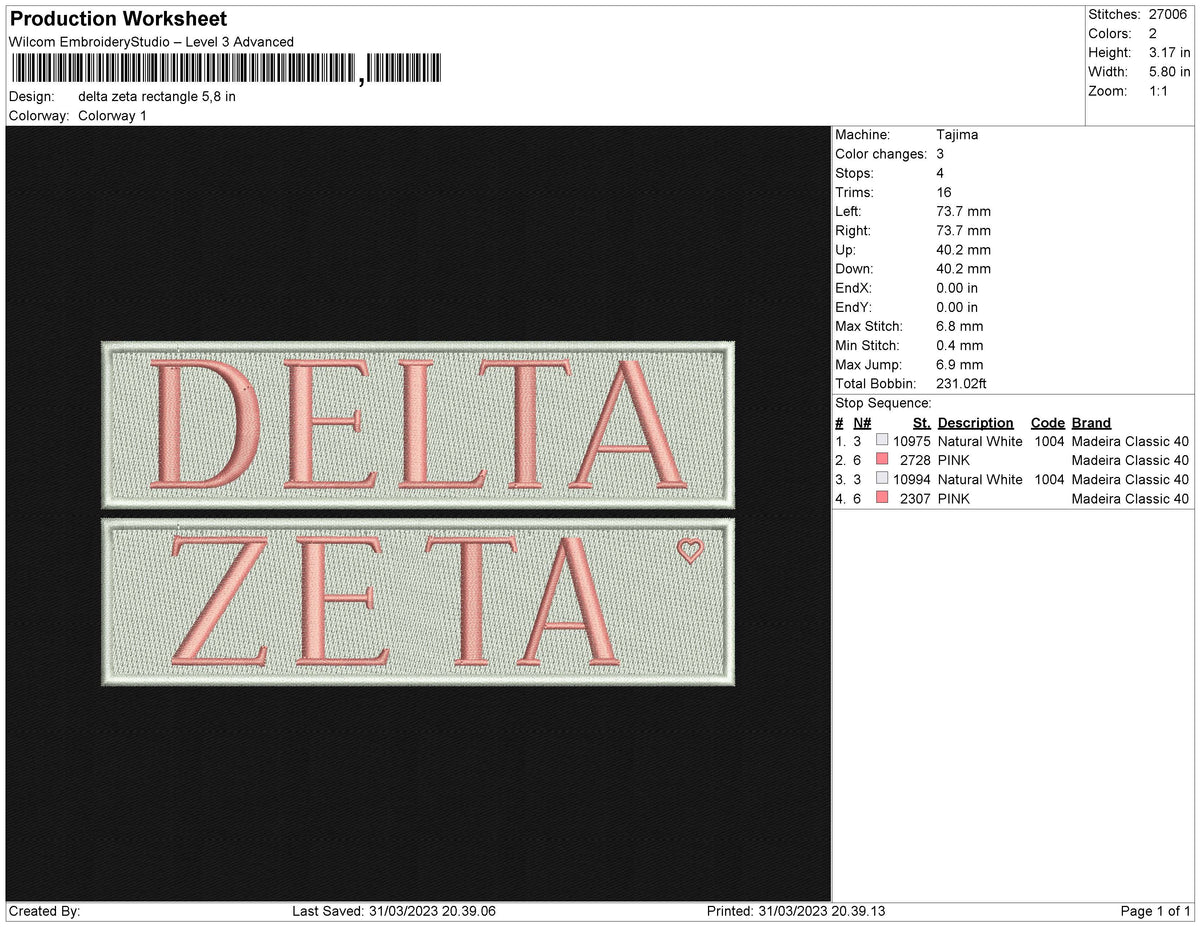1200x927 pixels.
Task: Click the DELTA patch preview
Action: (x=416, y=425)
